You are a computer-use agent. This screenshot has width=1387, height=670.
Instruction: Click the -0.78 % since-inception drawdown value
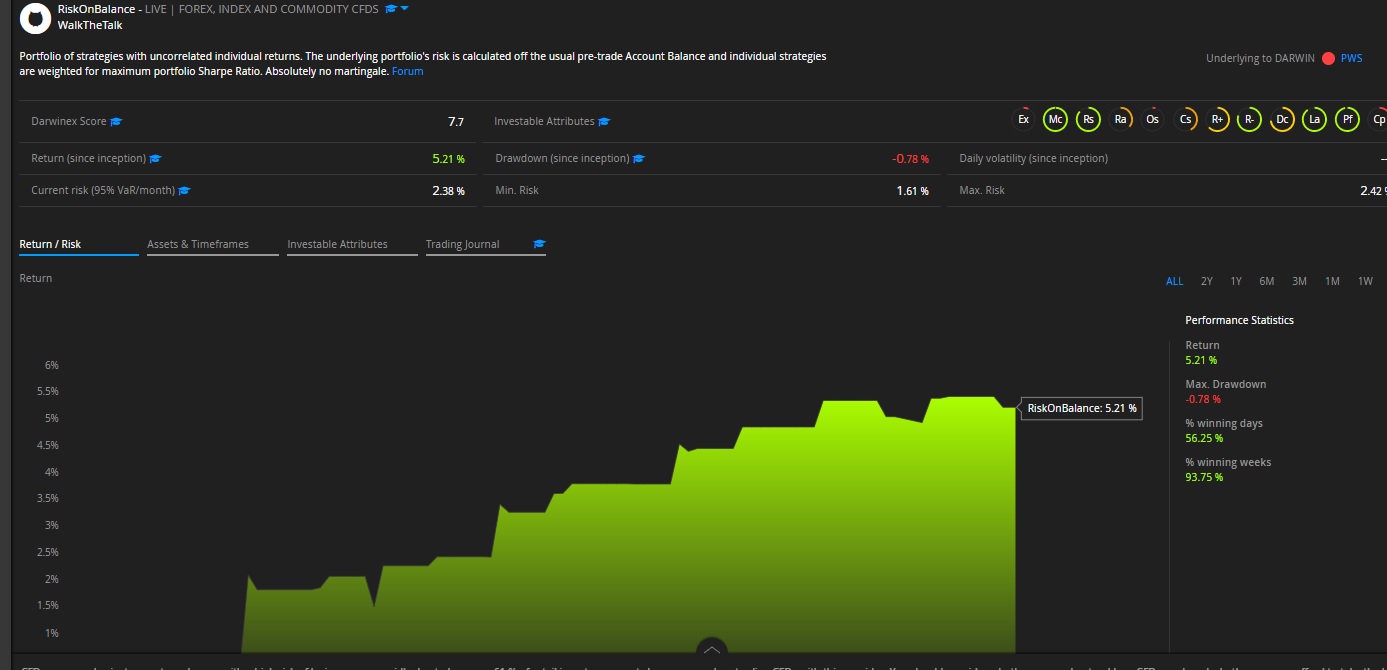pos(910,159)
